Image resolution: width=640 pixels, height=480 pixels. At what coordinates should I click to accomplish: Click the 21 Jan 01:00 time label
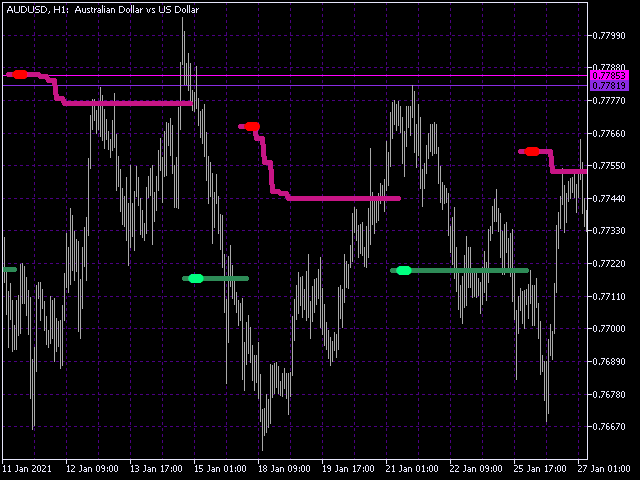click(412, 469)
